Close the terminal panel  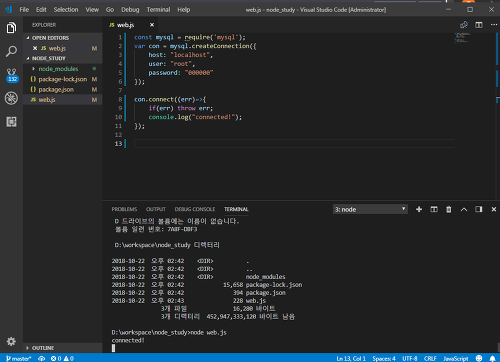tap(494, 209)
